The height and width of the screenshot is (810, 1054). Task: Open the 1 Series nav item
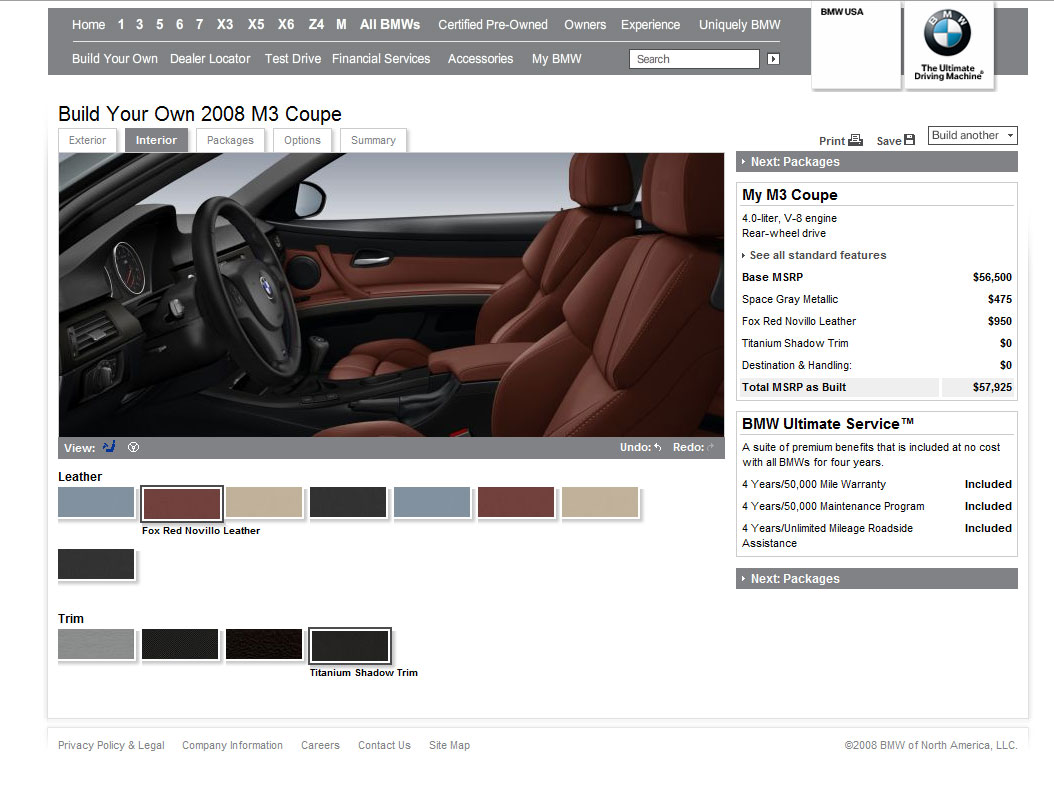(121, 25)
